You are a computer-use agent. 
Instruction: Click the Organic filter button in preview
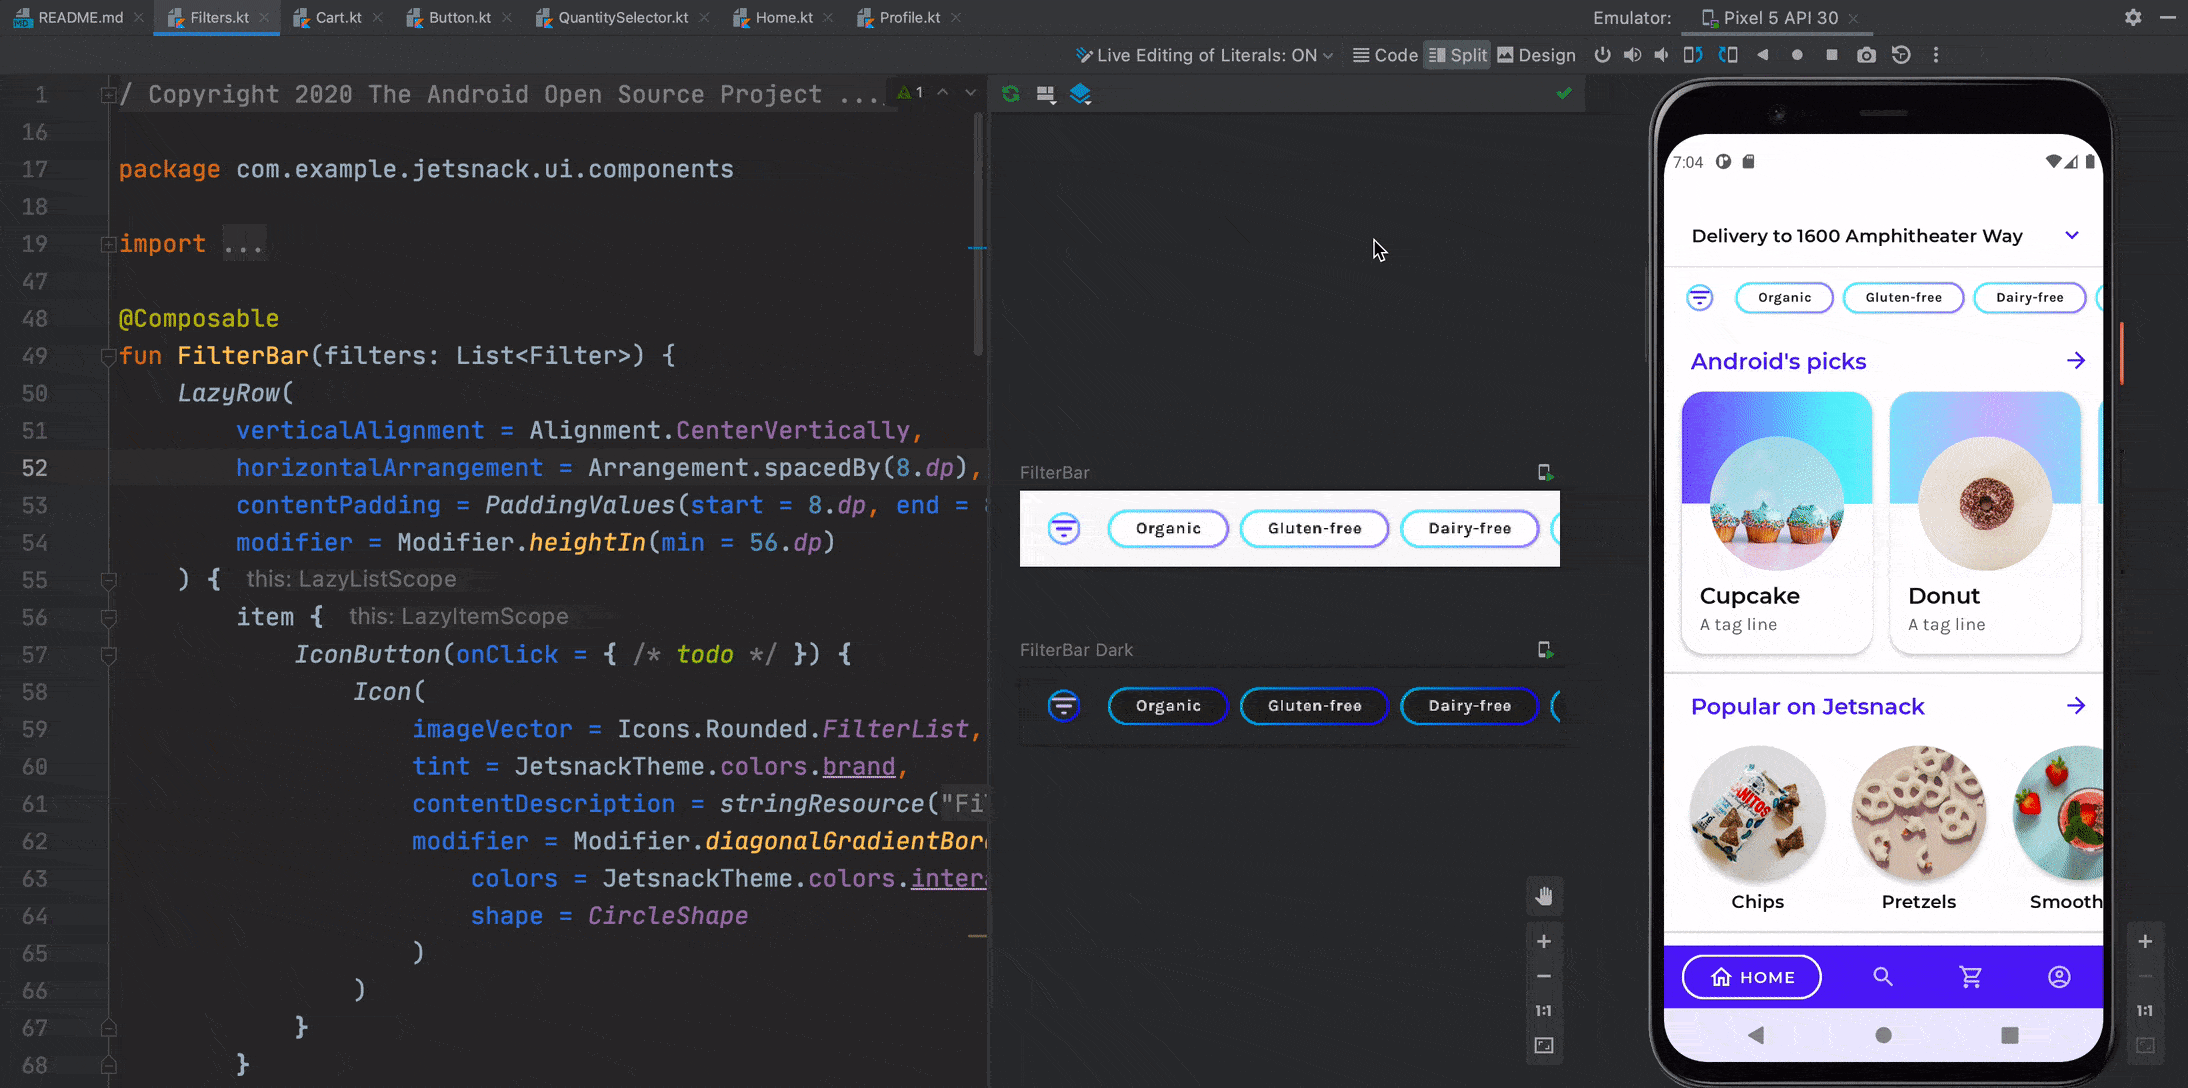click(1169, 527)
